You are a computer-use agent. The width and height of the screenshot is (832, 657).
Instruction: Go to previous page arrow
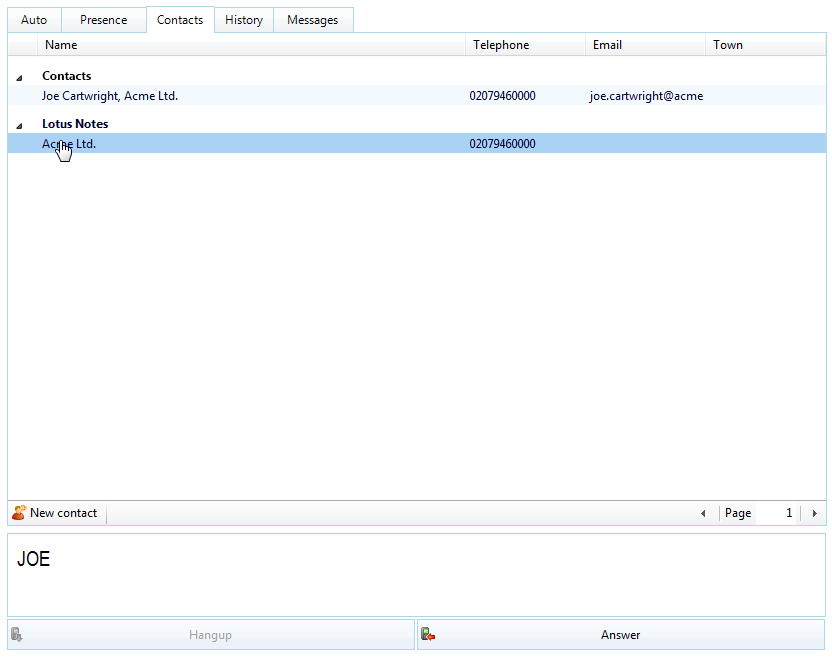(703, 513)
